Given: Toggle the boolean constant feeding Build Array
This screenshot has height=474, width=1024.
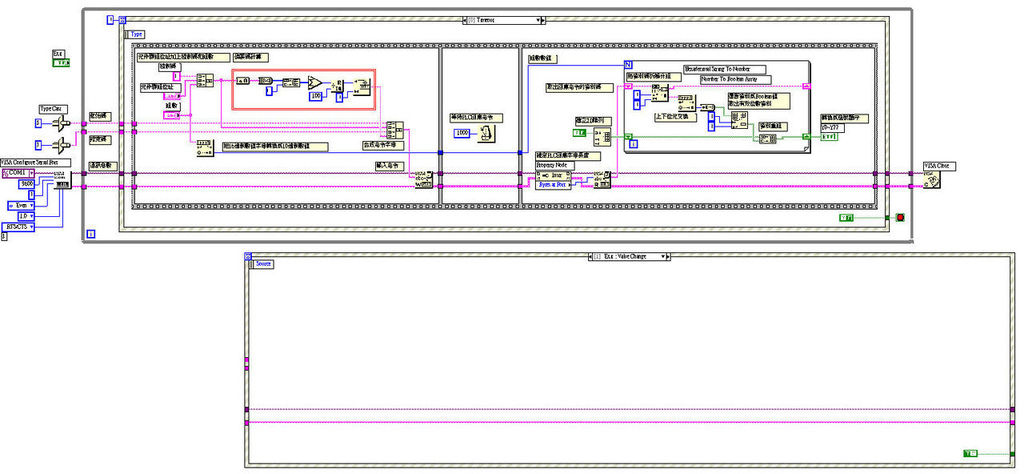Looking at the screenshot, I should pos(580,133).
